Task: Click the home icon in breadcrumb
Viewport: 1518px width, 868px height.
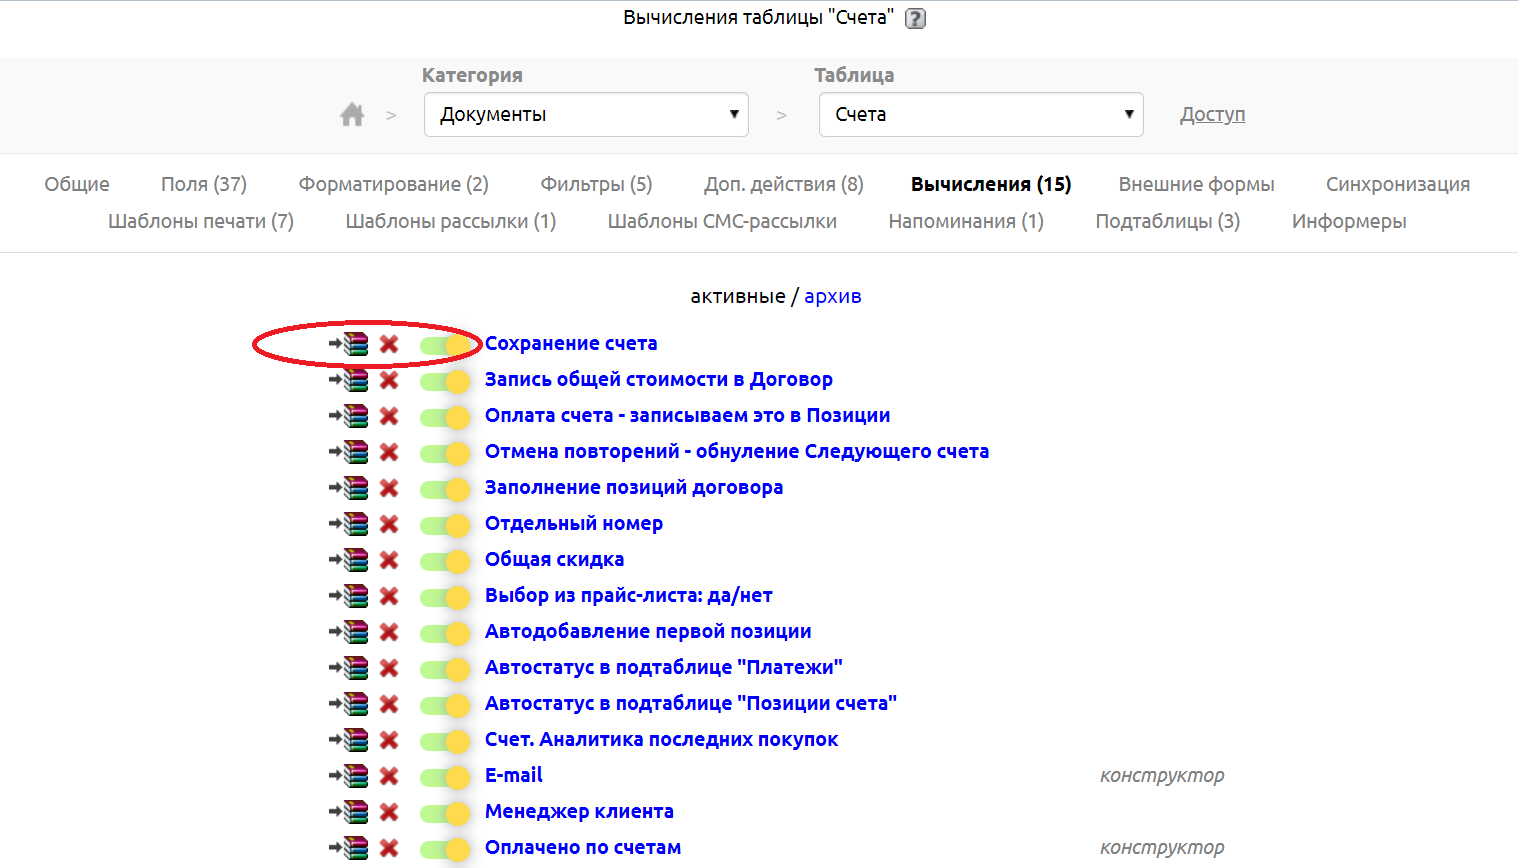Action: pos(352,115)
